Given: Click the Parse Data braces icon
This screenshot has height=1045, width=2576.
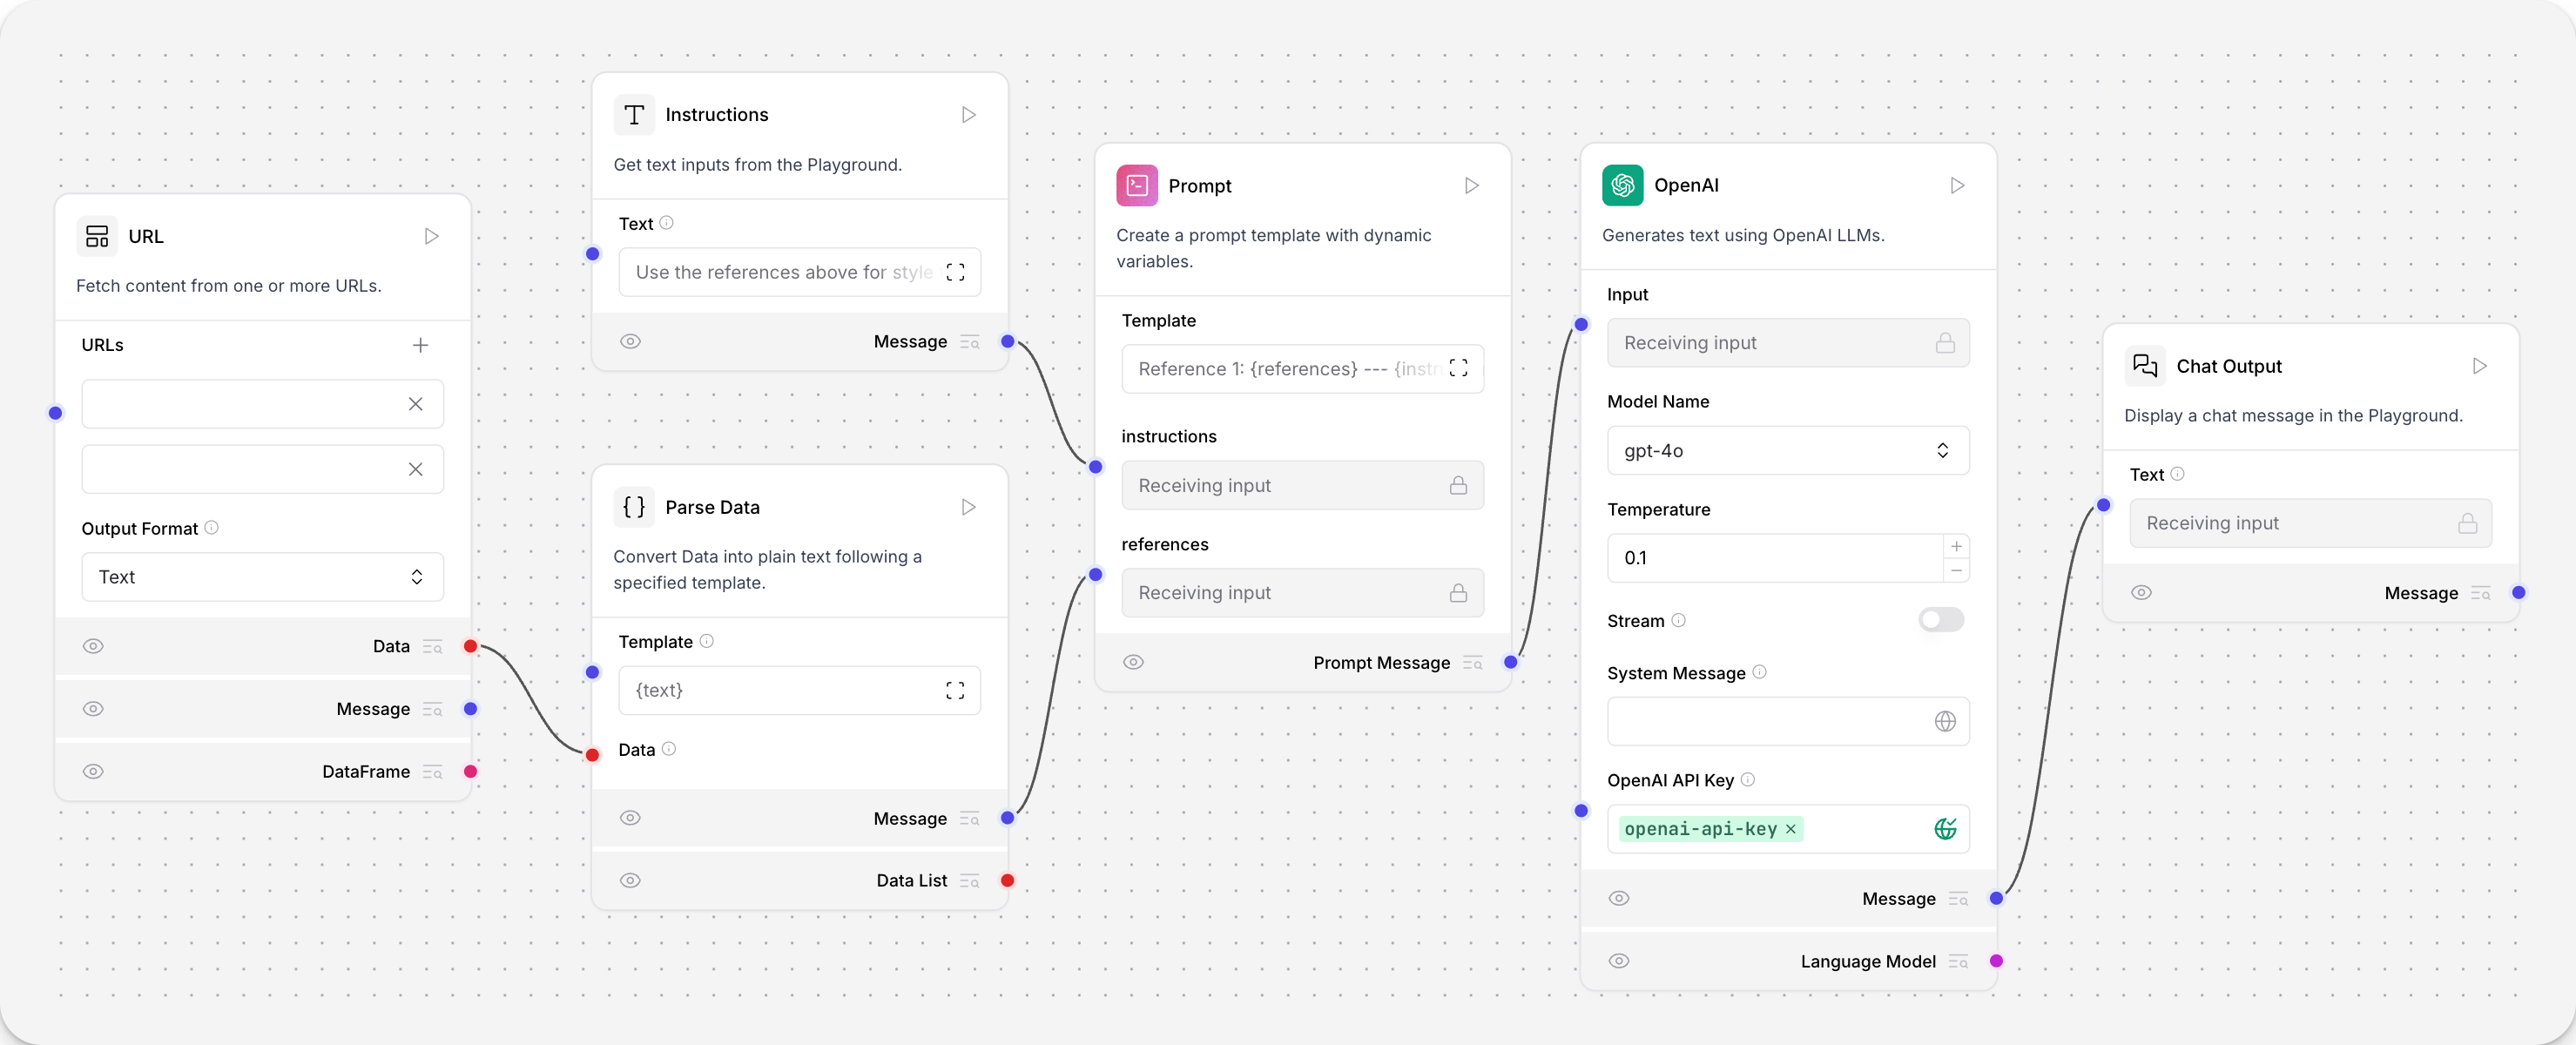Looking at the screenshot, I should (x=634, y=507).
